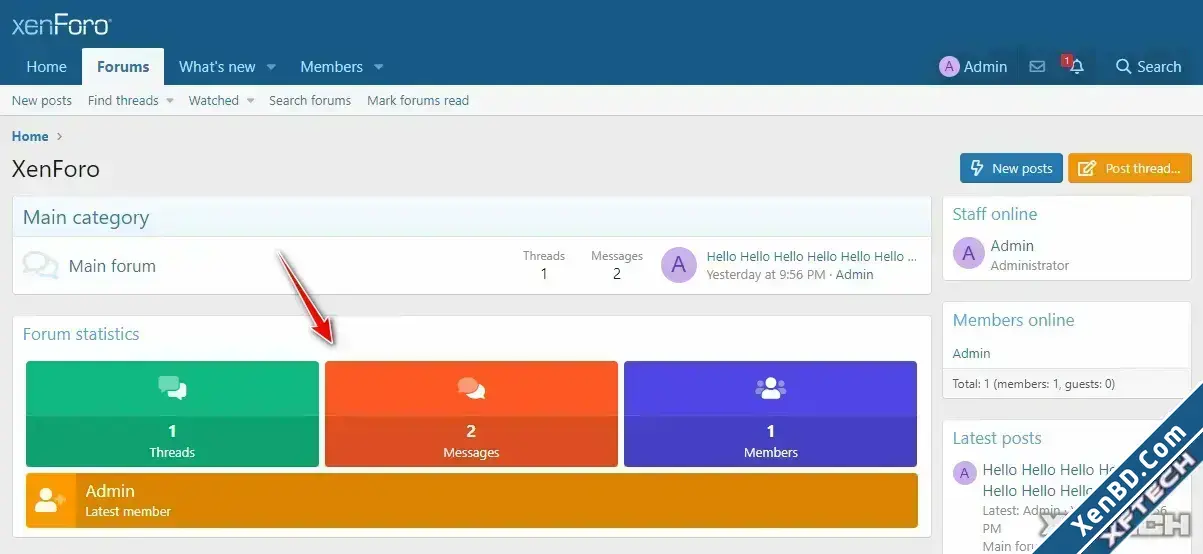Click 'Yesterday at 9:56 PM' timestamp
The width and height of the screenshot is (1203, 554).
766,274
